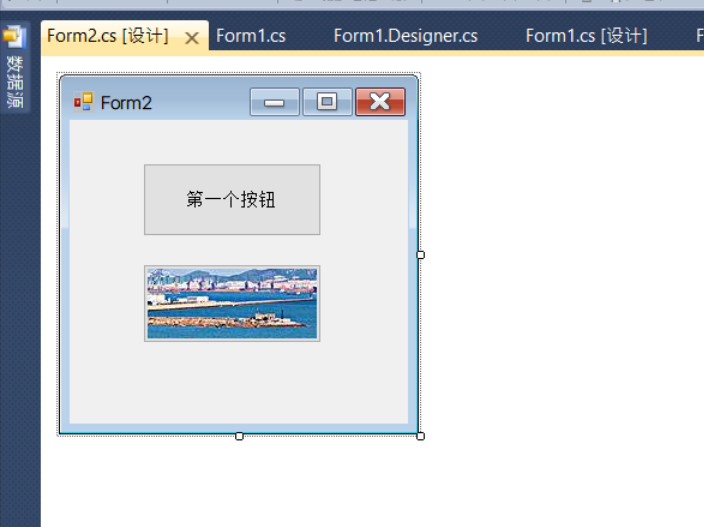
Task: Click the bottom-edge resize handle of Form2
Action: pyautogui.click(x=239, y=436)
